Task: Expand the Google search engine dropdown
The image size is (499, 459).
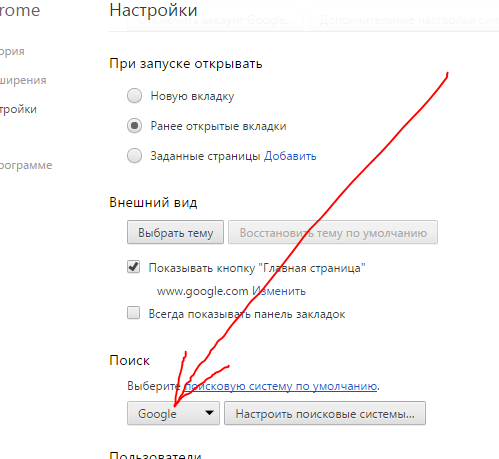Action: (173, 413)
